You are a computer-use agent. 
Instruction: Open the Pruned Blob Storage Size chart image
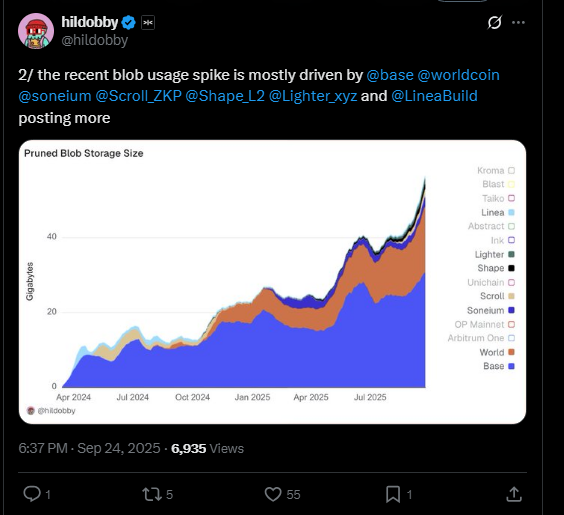272,282
